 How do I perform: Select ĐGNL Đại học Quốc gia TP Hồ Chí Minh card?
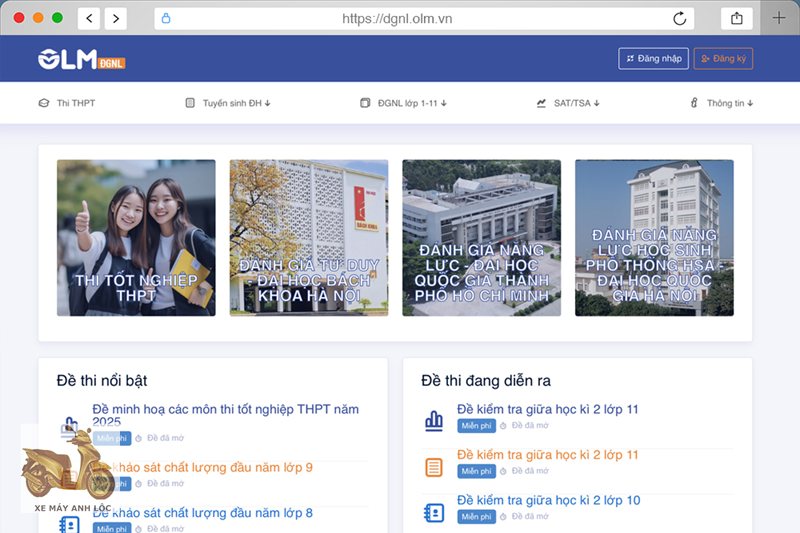[x=482, y=238]
